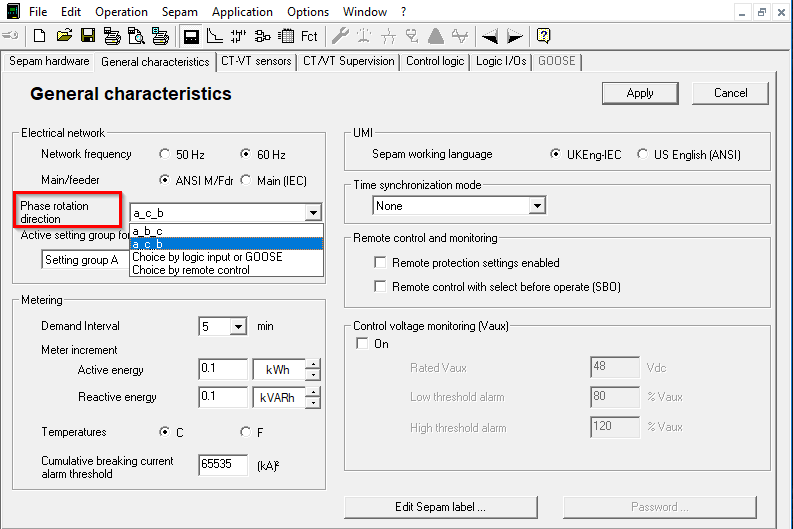The height and width of the screenshot is (529, 793).
Task: Click Cumulative breaking current threshold field
Action: point(223,465)
